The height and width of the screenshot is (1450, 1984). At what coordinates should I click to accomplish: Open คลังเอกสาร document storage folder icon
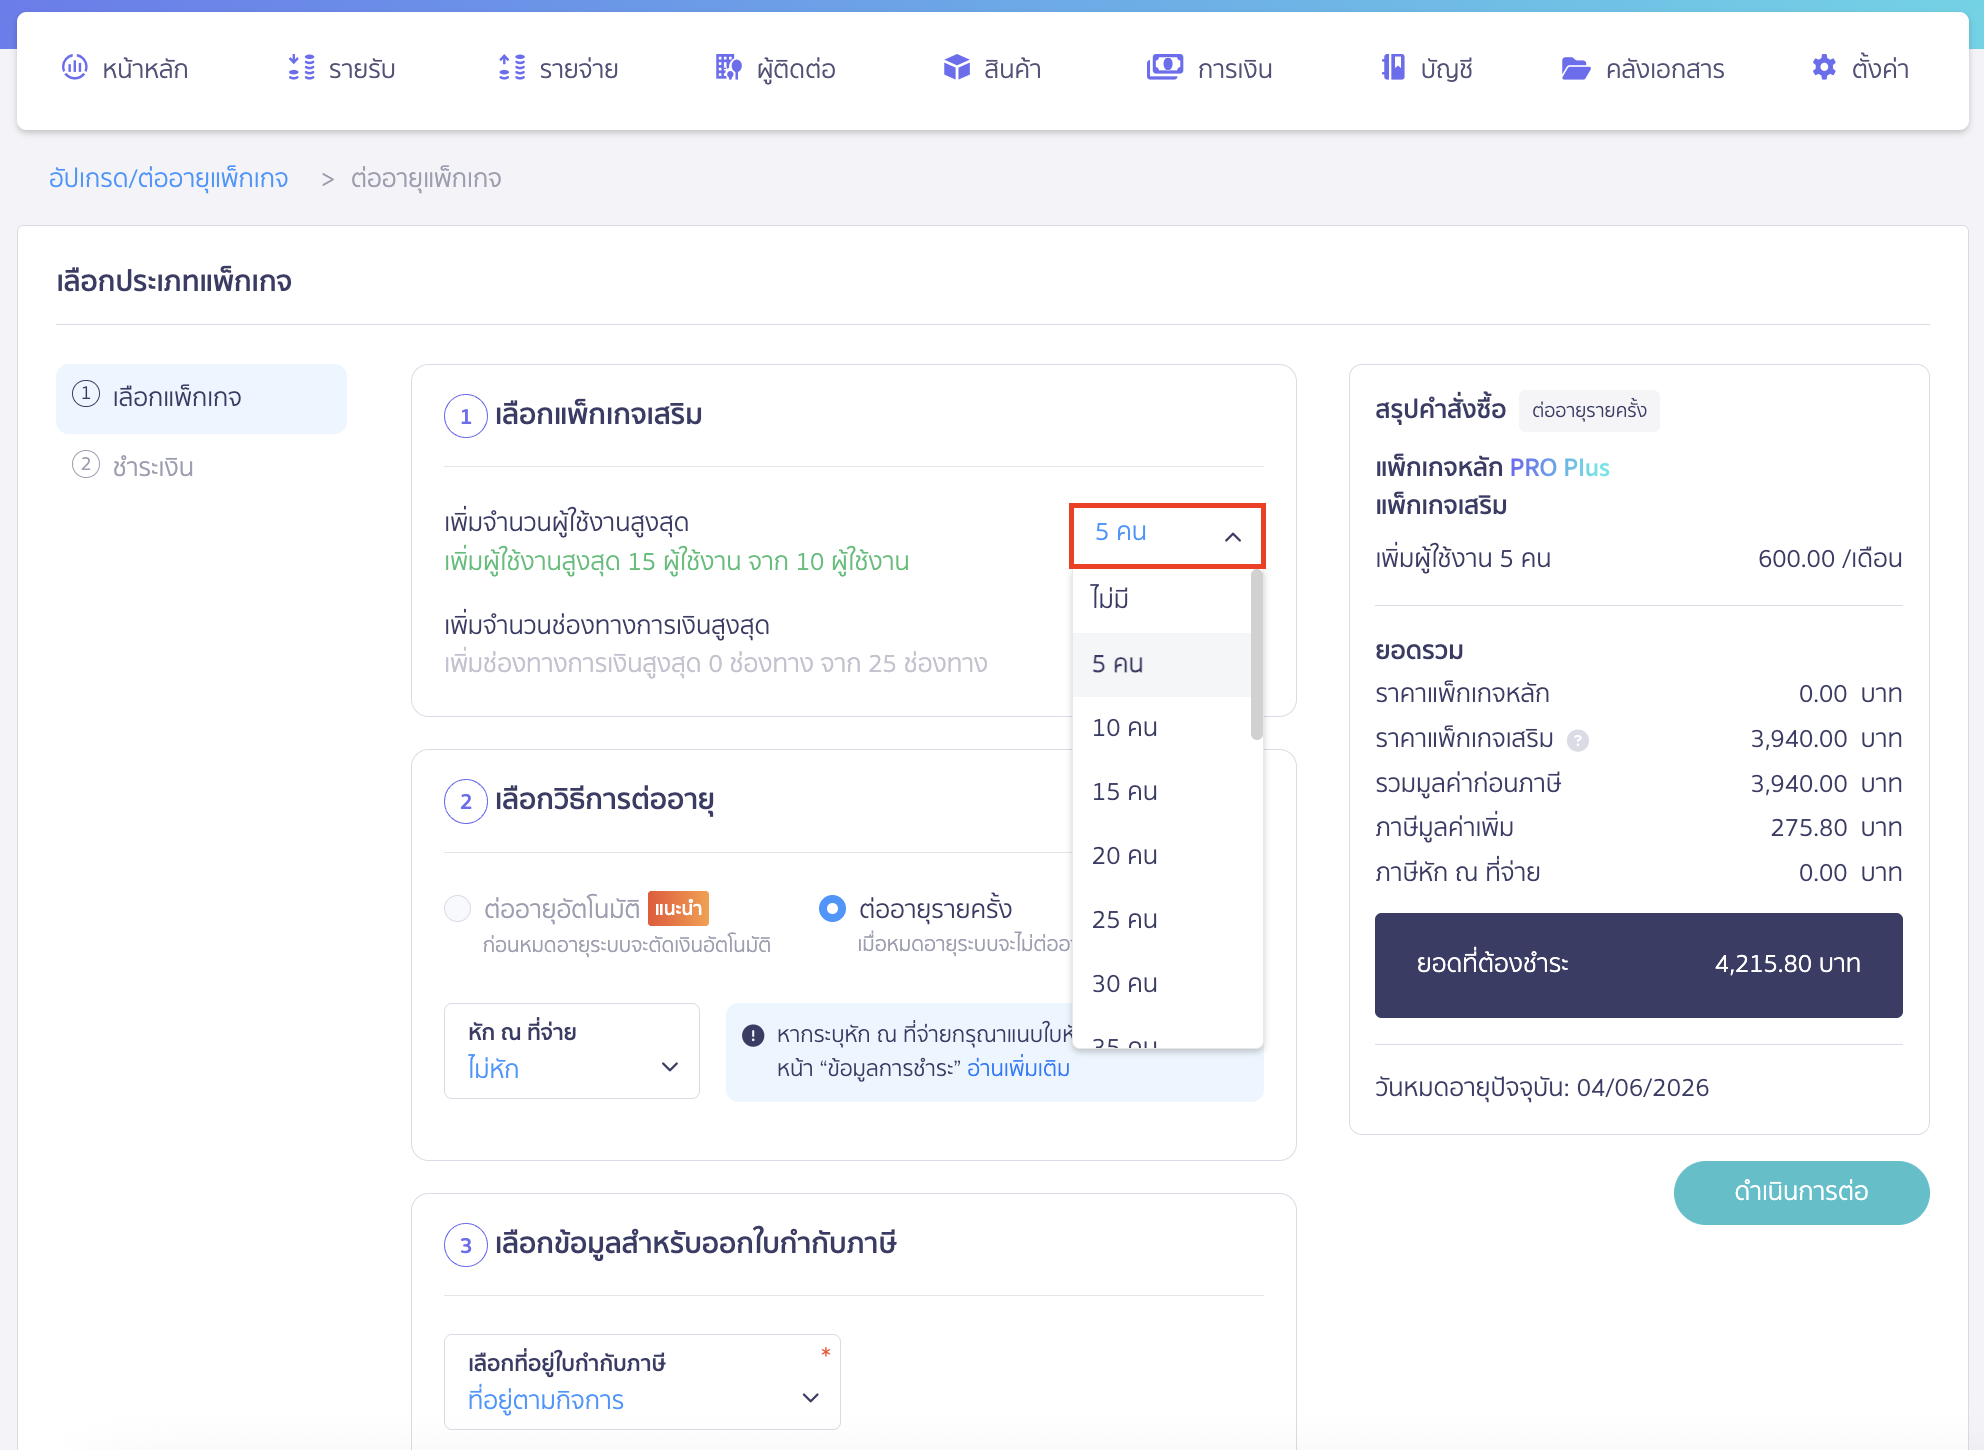[x=1575, y=68]
